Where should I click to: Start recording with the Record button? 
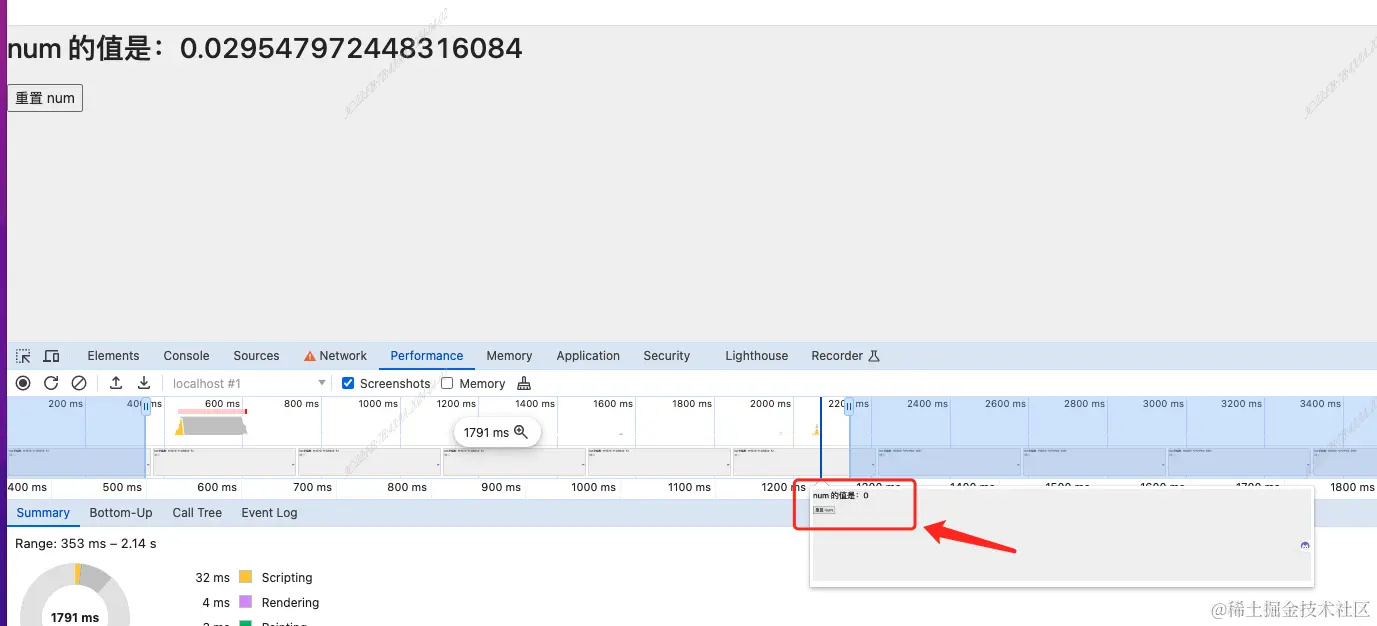(23, 383)
